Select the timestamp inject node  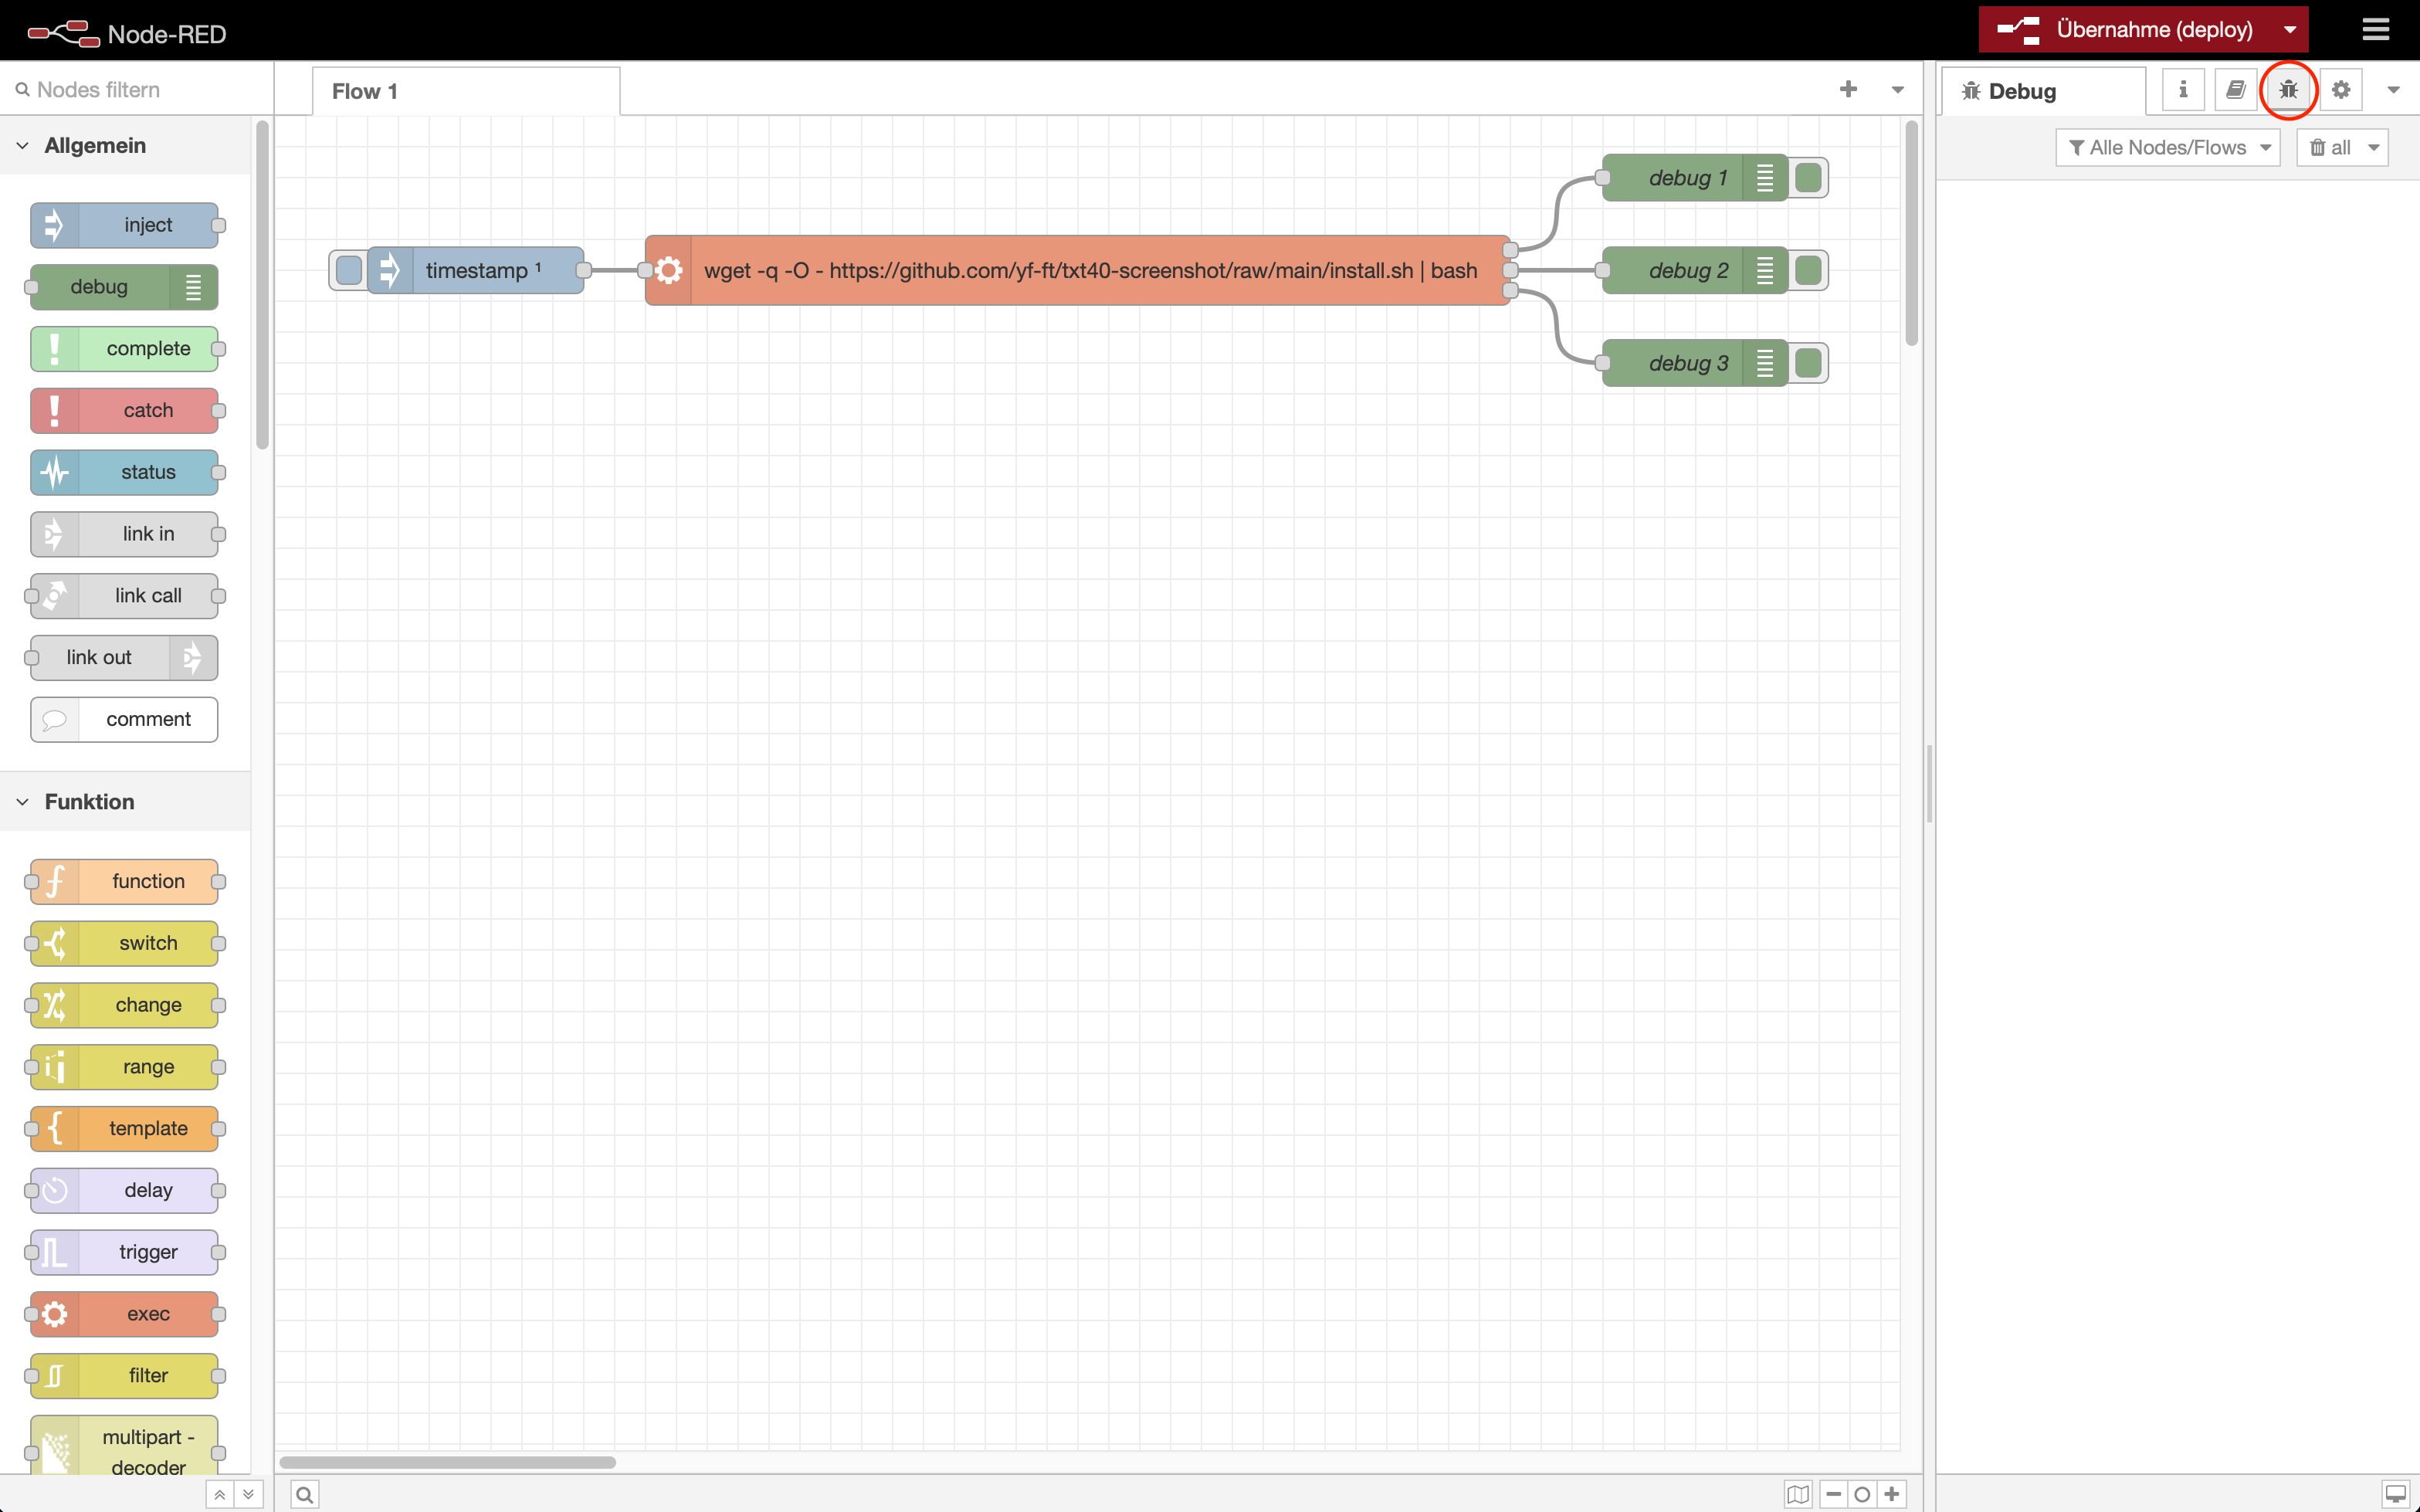[x=476, y=270]
